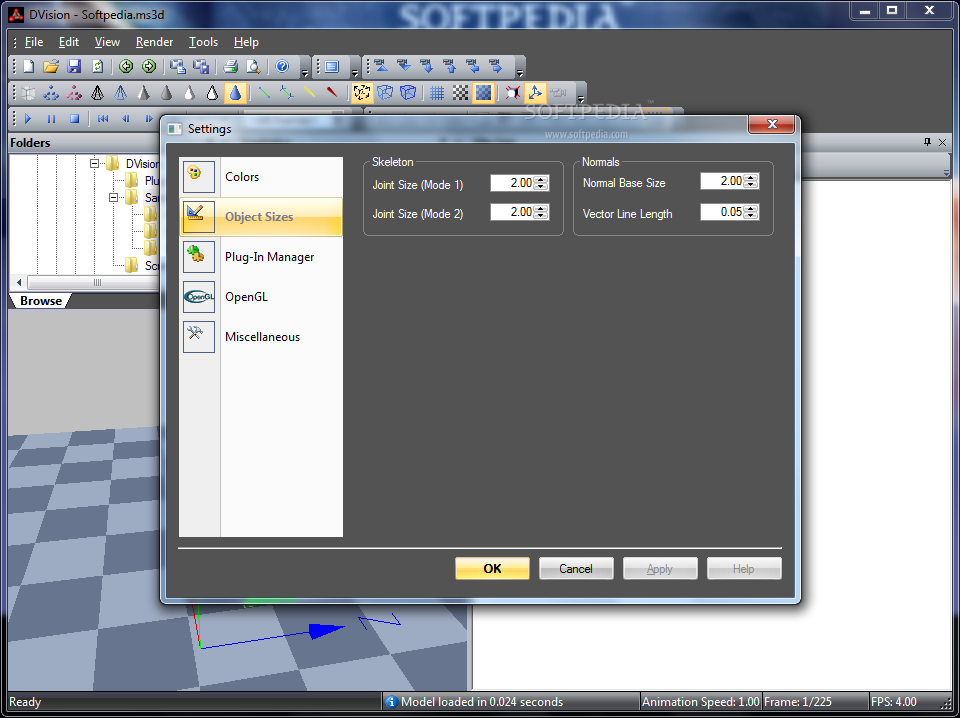Toggle the highlighted bounding box icon
The width and height of the screenshot is (960, 718).
362,92
